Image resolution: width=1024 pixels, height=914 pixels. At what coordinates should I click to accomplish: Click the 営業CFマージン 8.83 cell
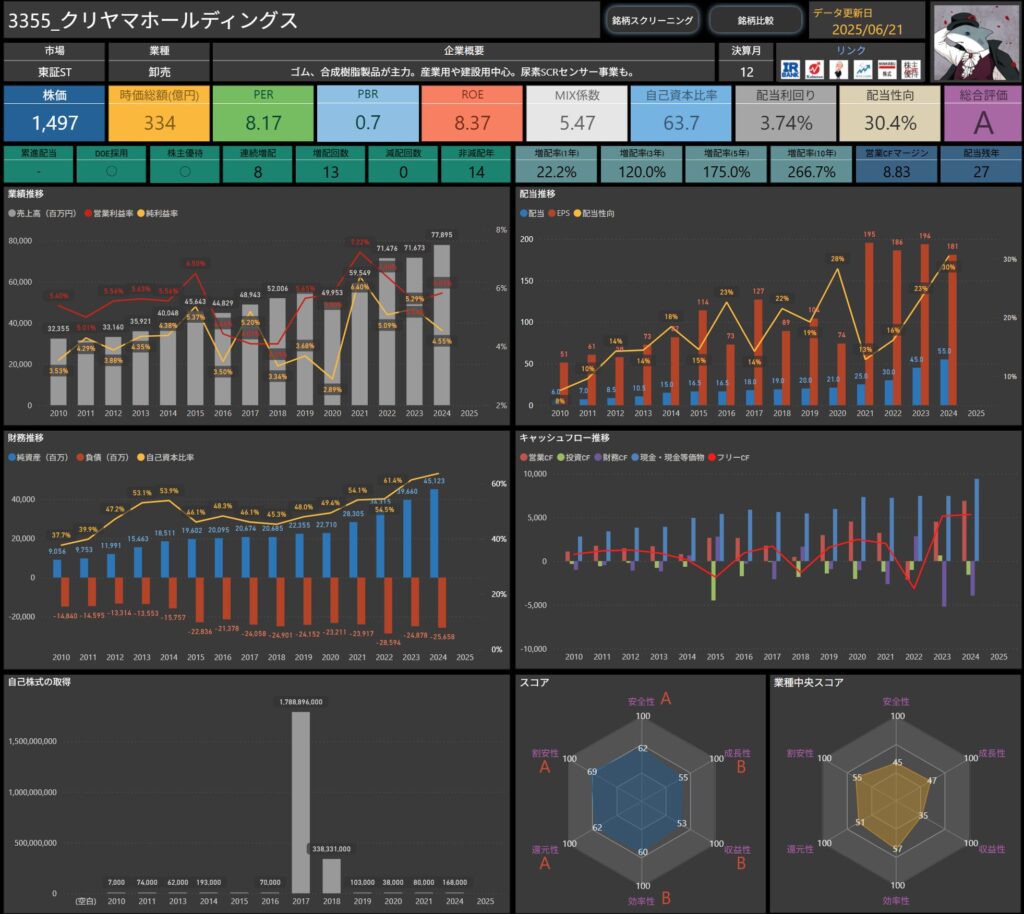tap(896, 164)
